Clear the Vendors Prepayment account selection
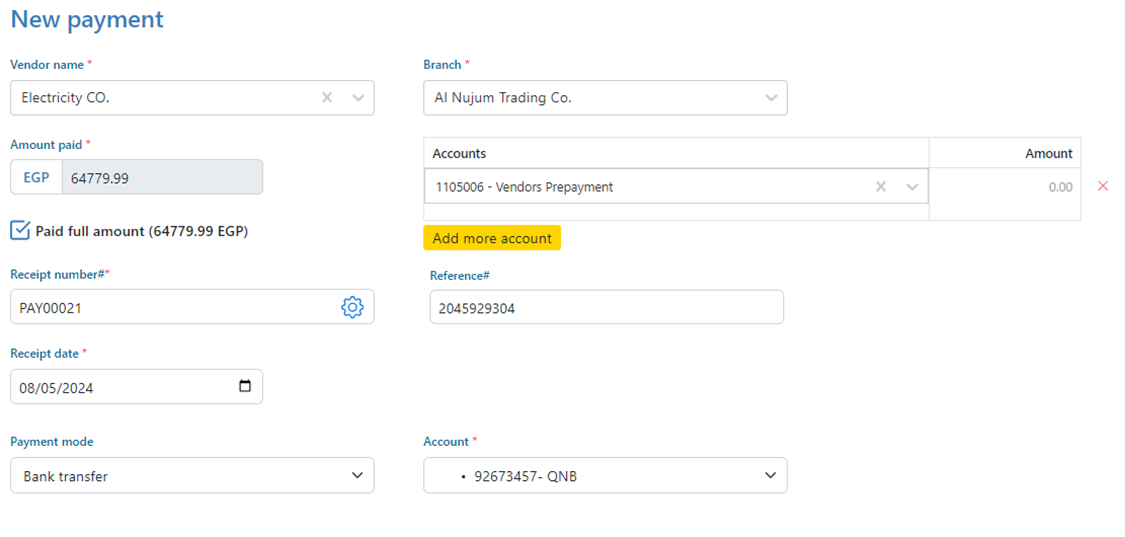The height and width of the screenshot is (537, 1125). (881, 187)
